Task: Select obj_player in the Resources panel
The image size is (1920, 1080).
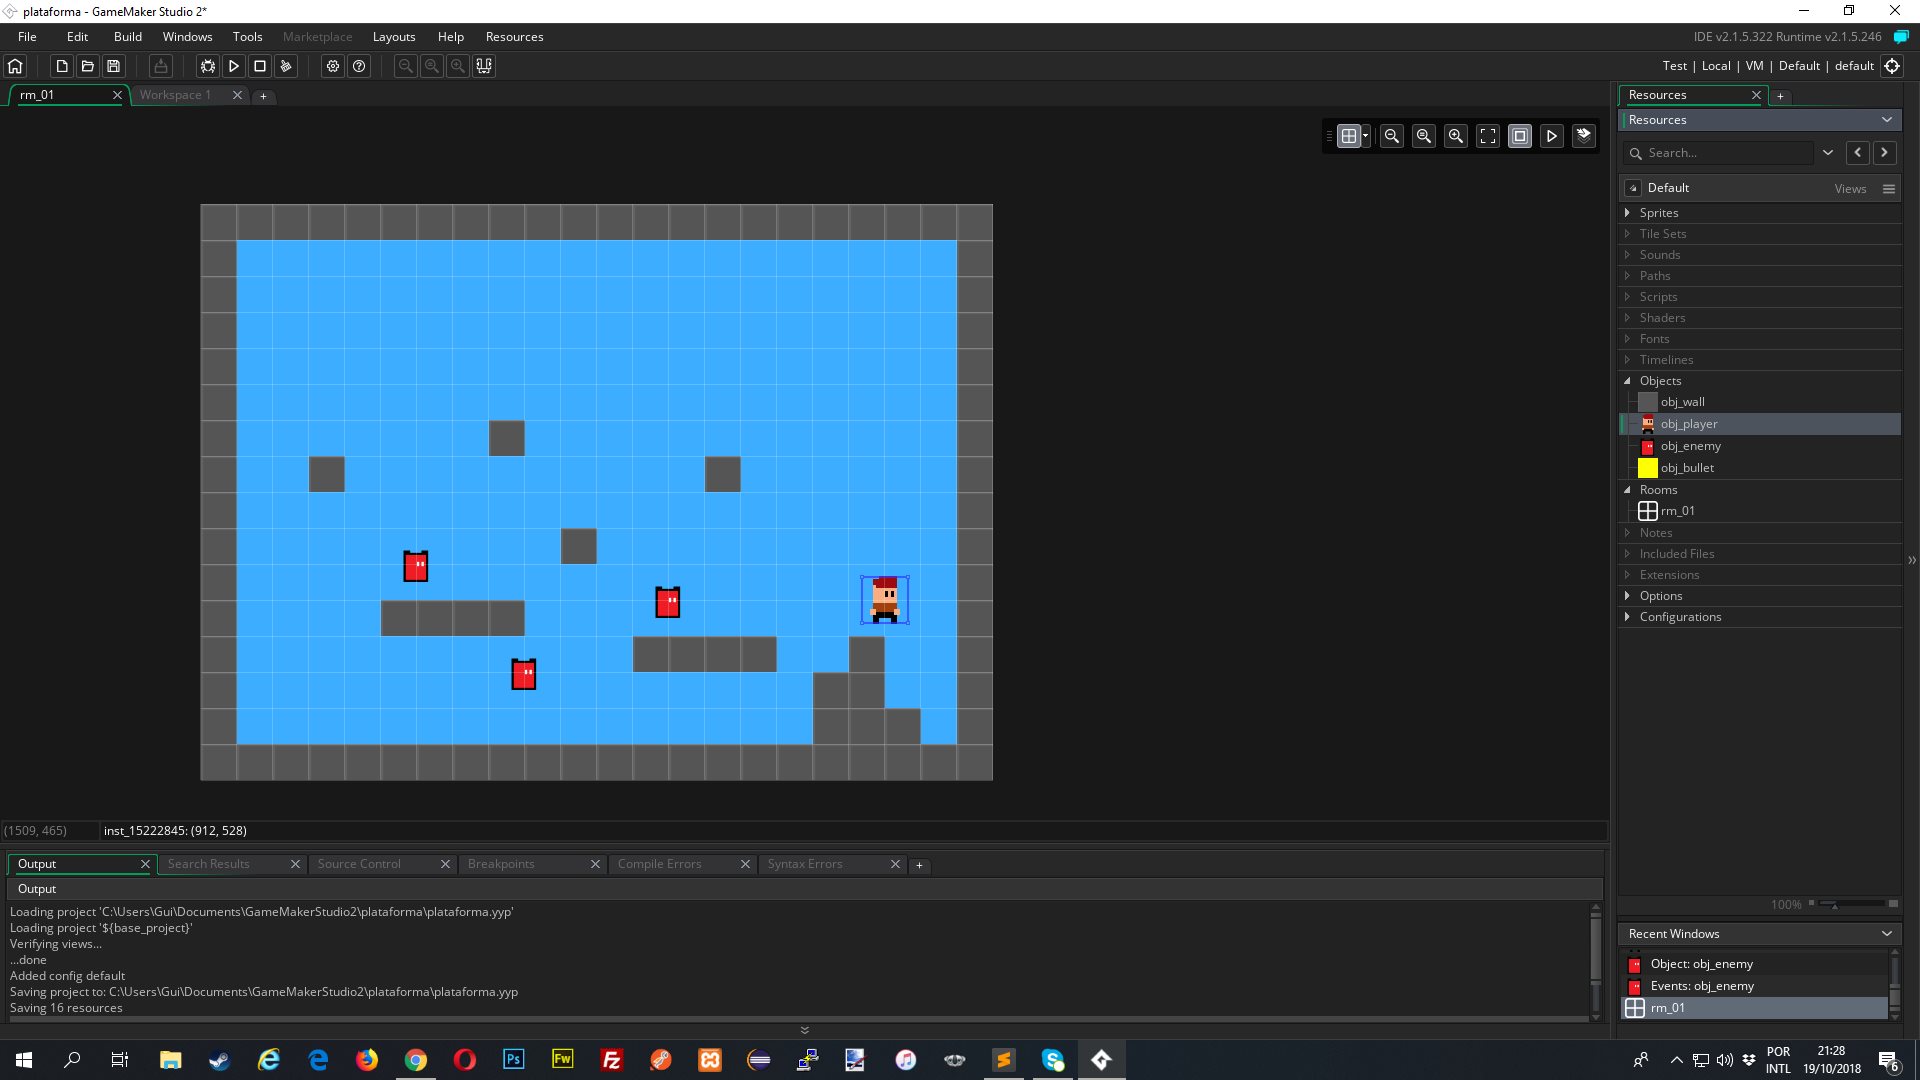Action: pos(1689,423)
